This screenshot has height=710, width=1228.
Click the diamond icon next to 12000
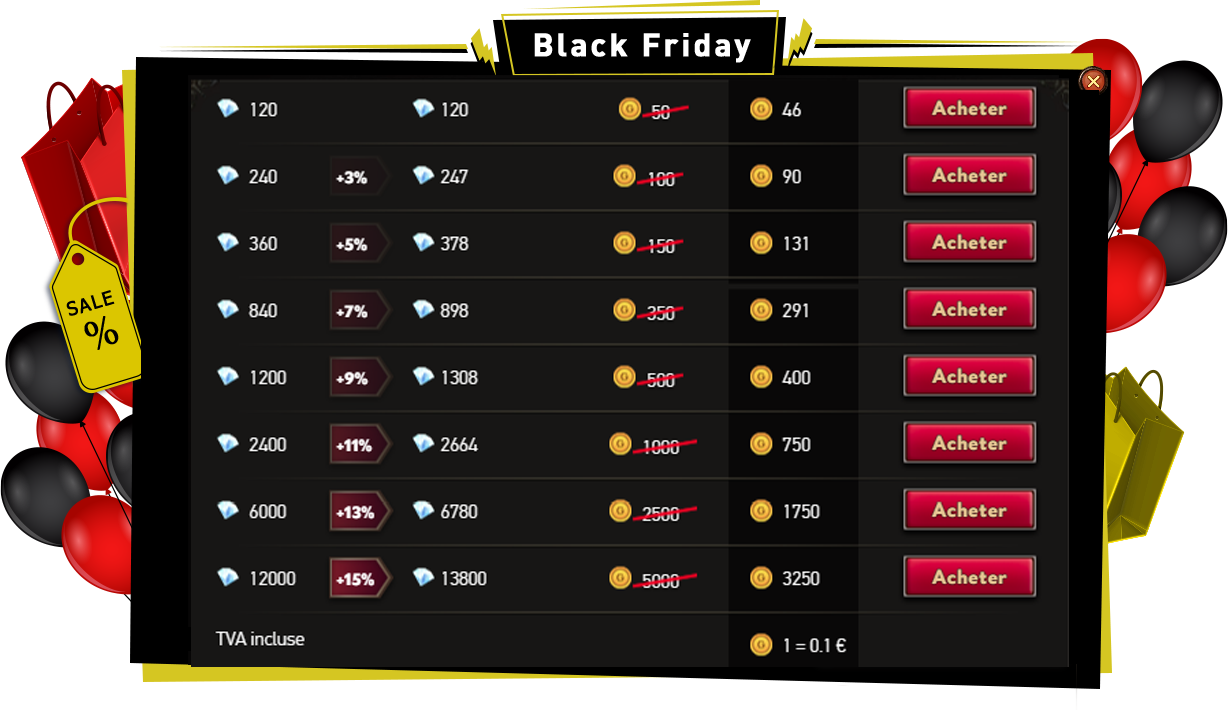point(228,578)
